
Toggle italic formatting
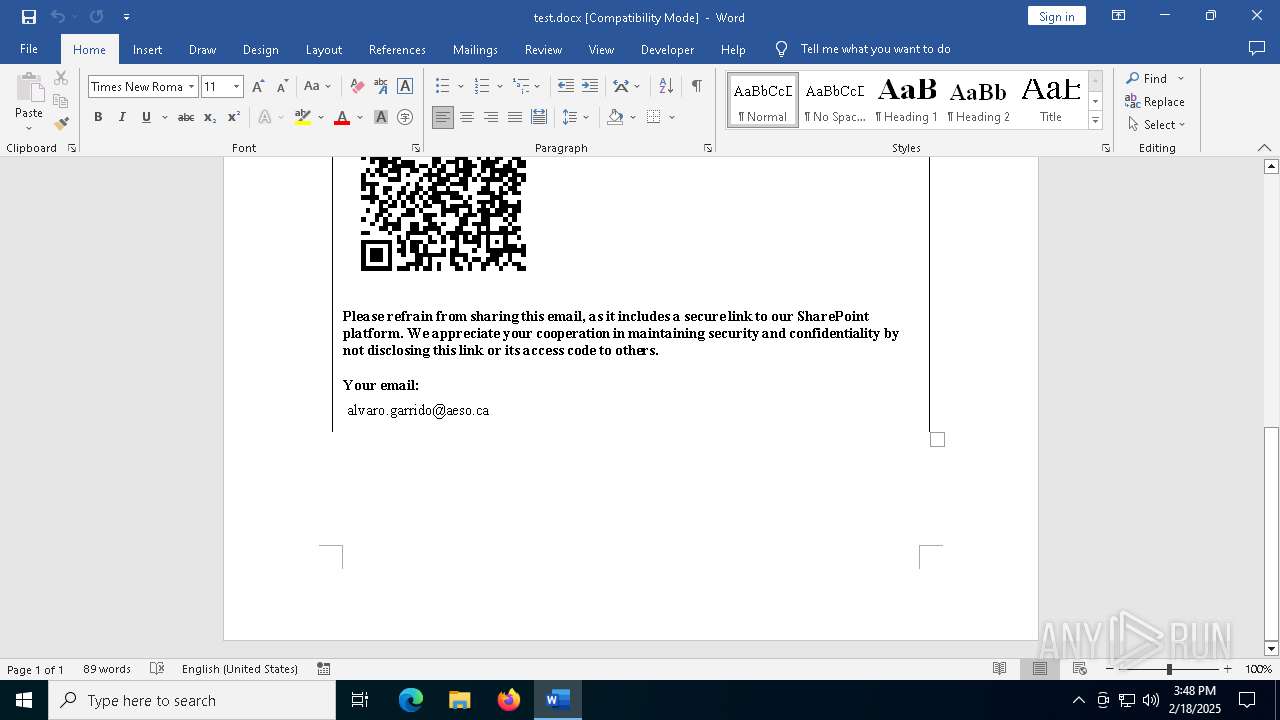122,117
